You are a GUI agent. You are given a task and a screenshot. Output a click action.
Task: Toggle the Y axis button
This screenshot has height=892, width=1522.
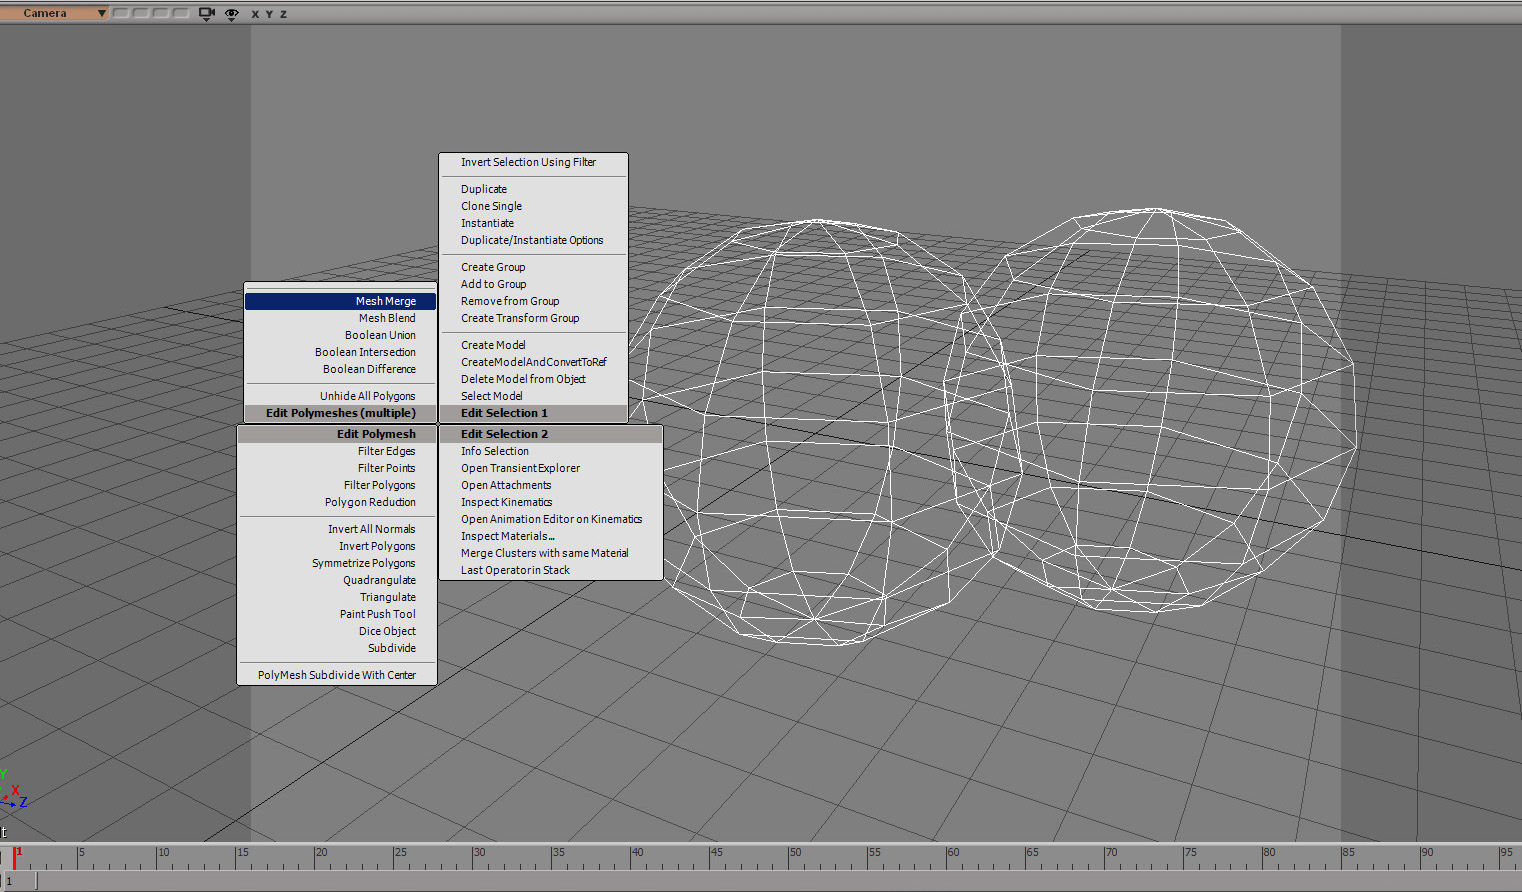(269, 14)
